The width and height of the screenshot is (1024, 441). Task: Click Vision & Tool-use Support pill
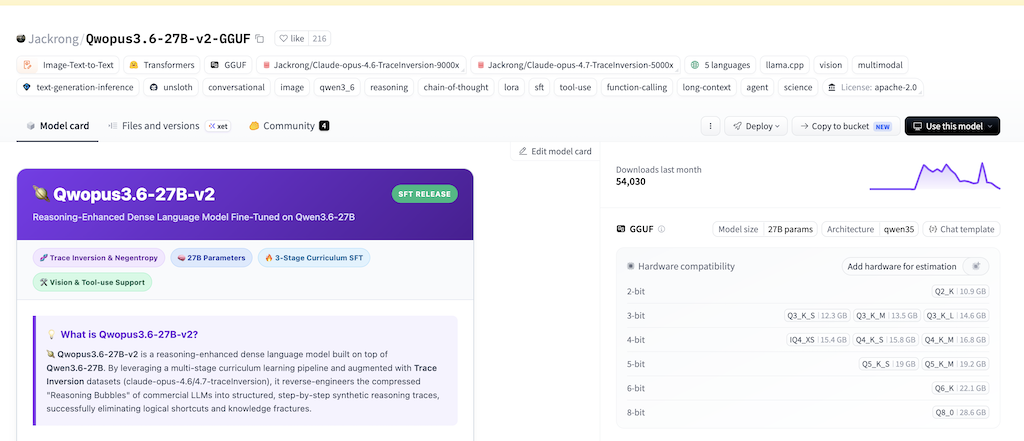click(x=92, y=282)
